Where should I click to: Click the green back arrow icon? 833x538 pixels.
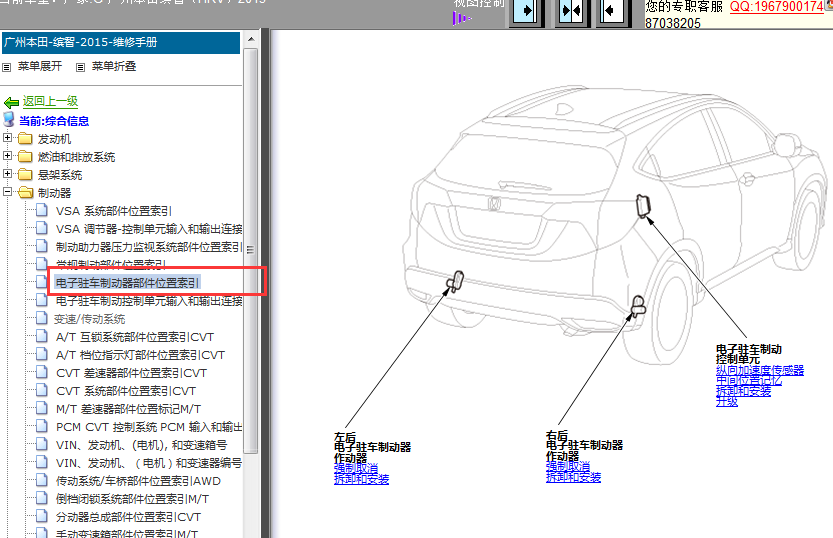[11, 102]
